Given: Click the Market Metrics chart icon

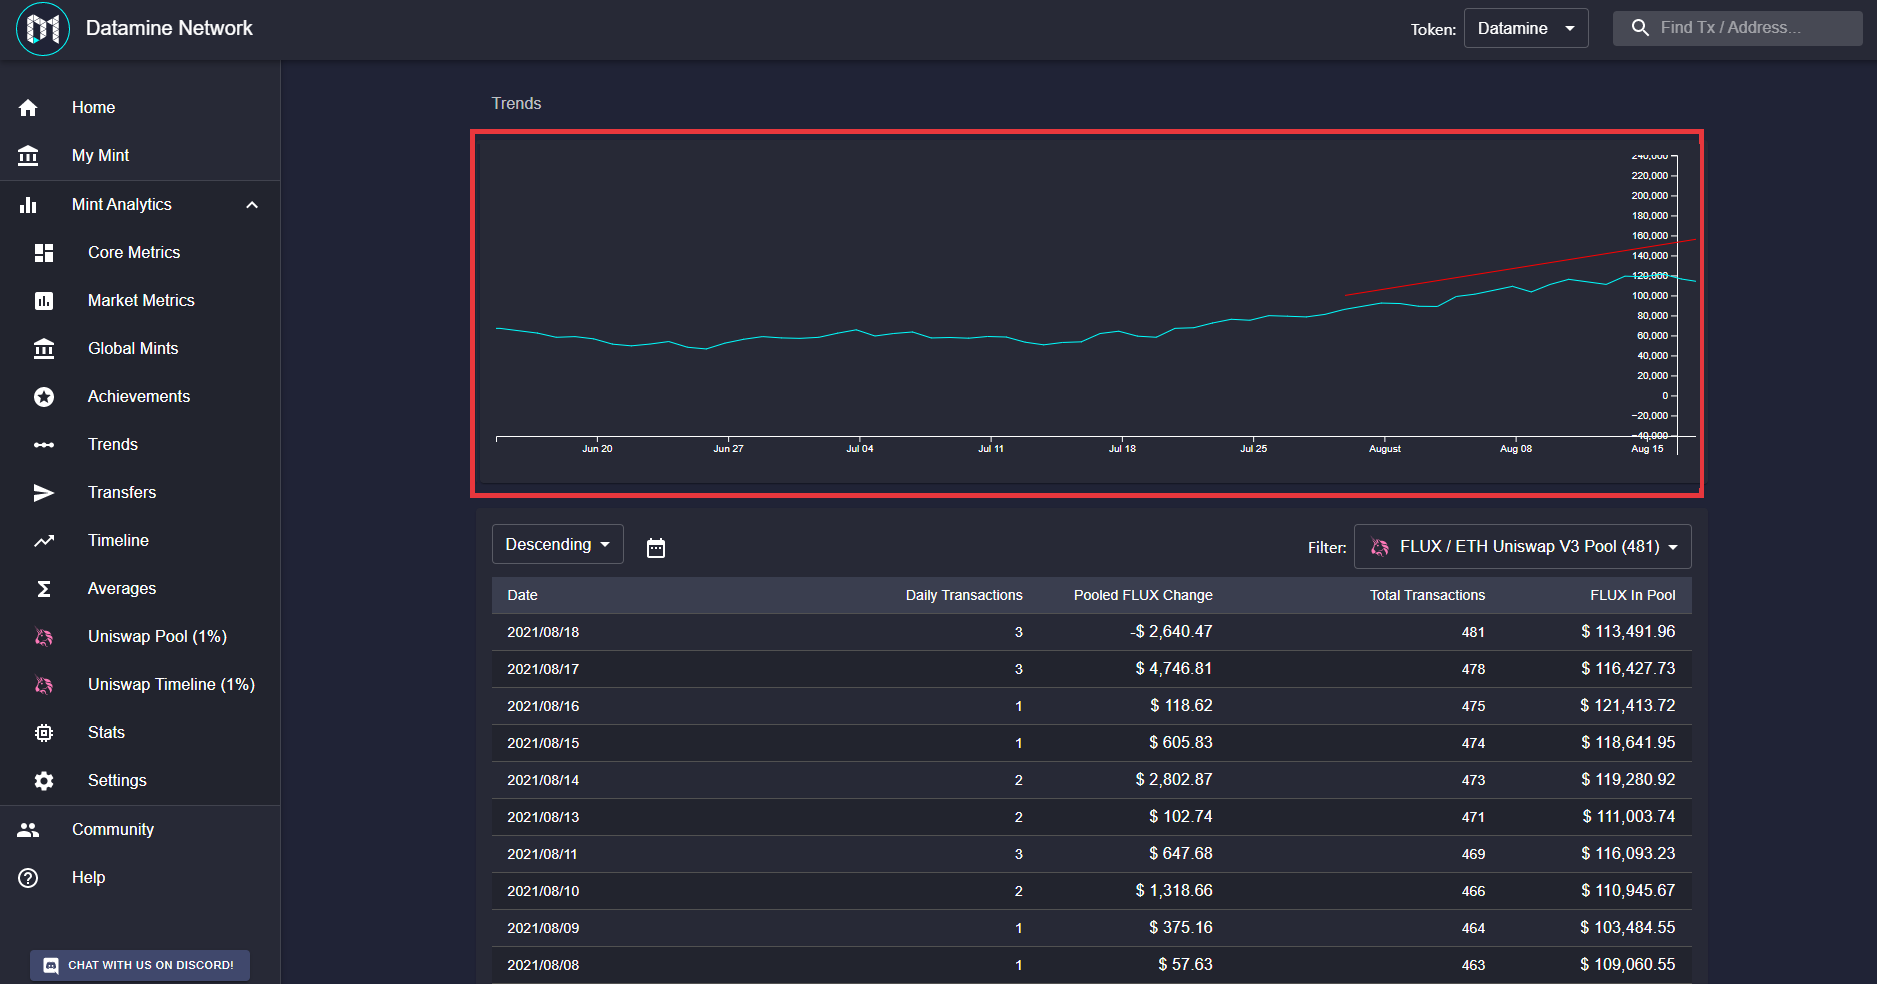Looking at the screenshot, I should point(44,301).
